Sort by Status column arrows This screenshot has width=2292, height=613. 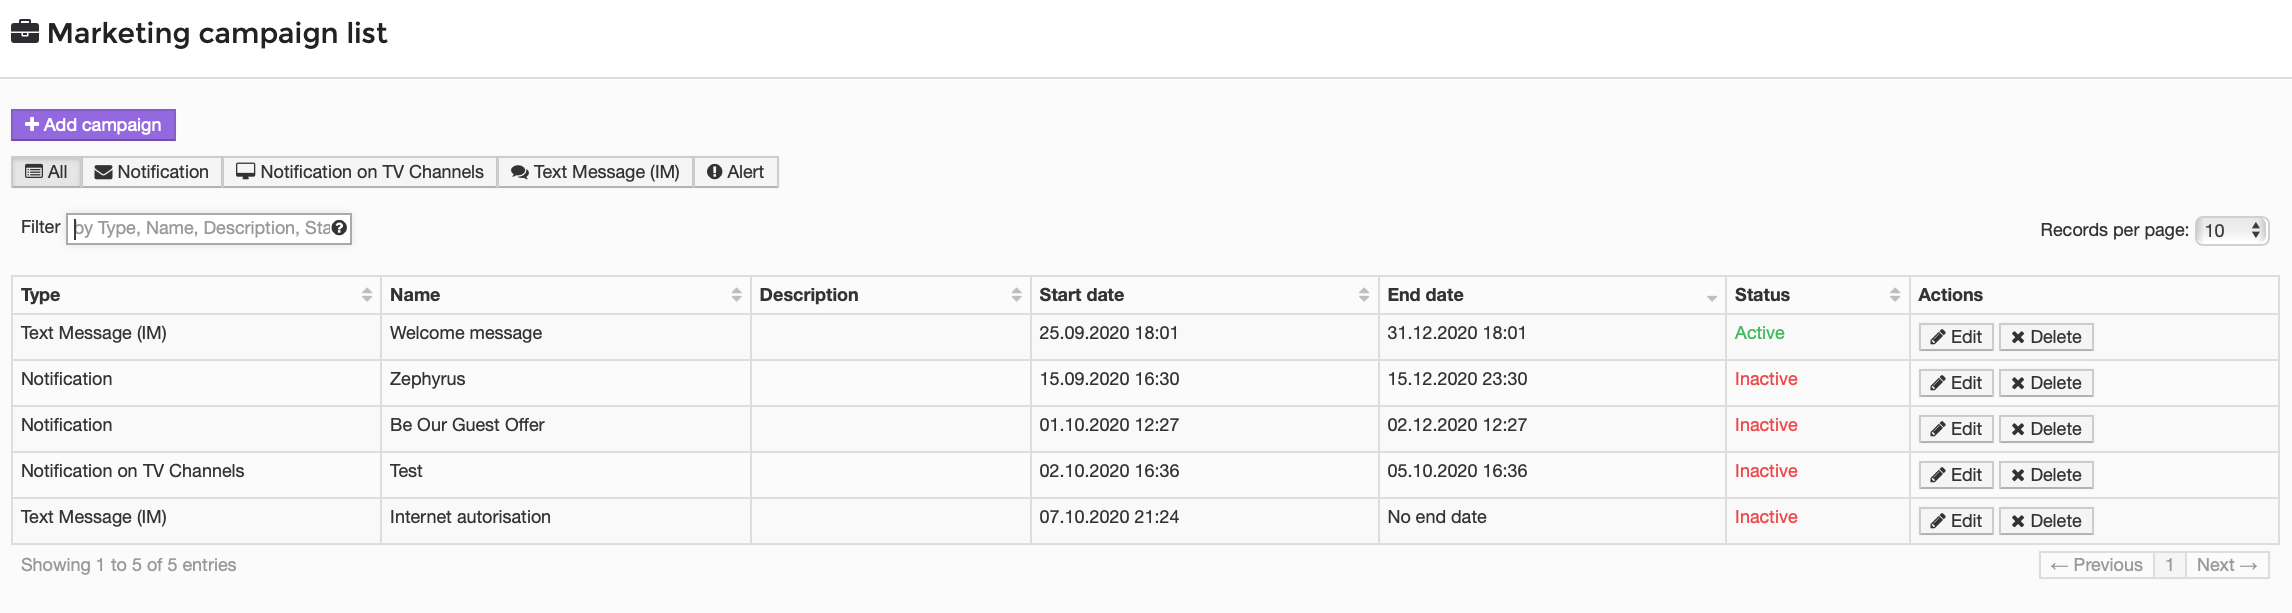coord(1895,295)
